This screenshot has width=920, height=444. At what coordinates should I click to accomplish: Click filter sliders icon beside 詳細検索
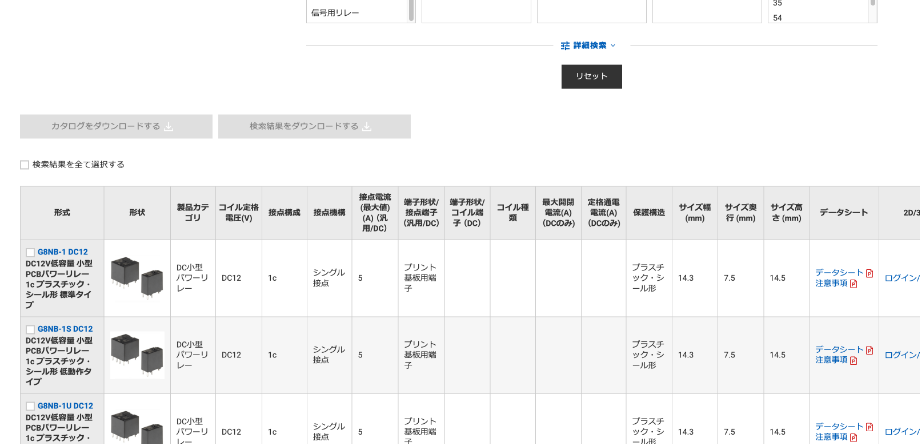[565, 46]
